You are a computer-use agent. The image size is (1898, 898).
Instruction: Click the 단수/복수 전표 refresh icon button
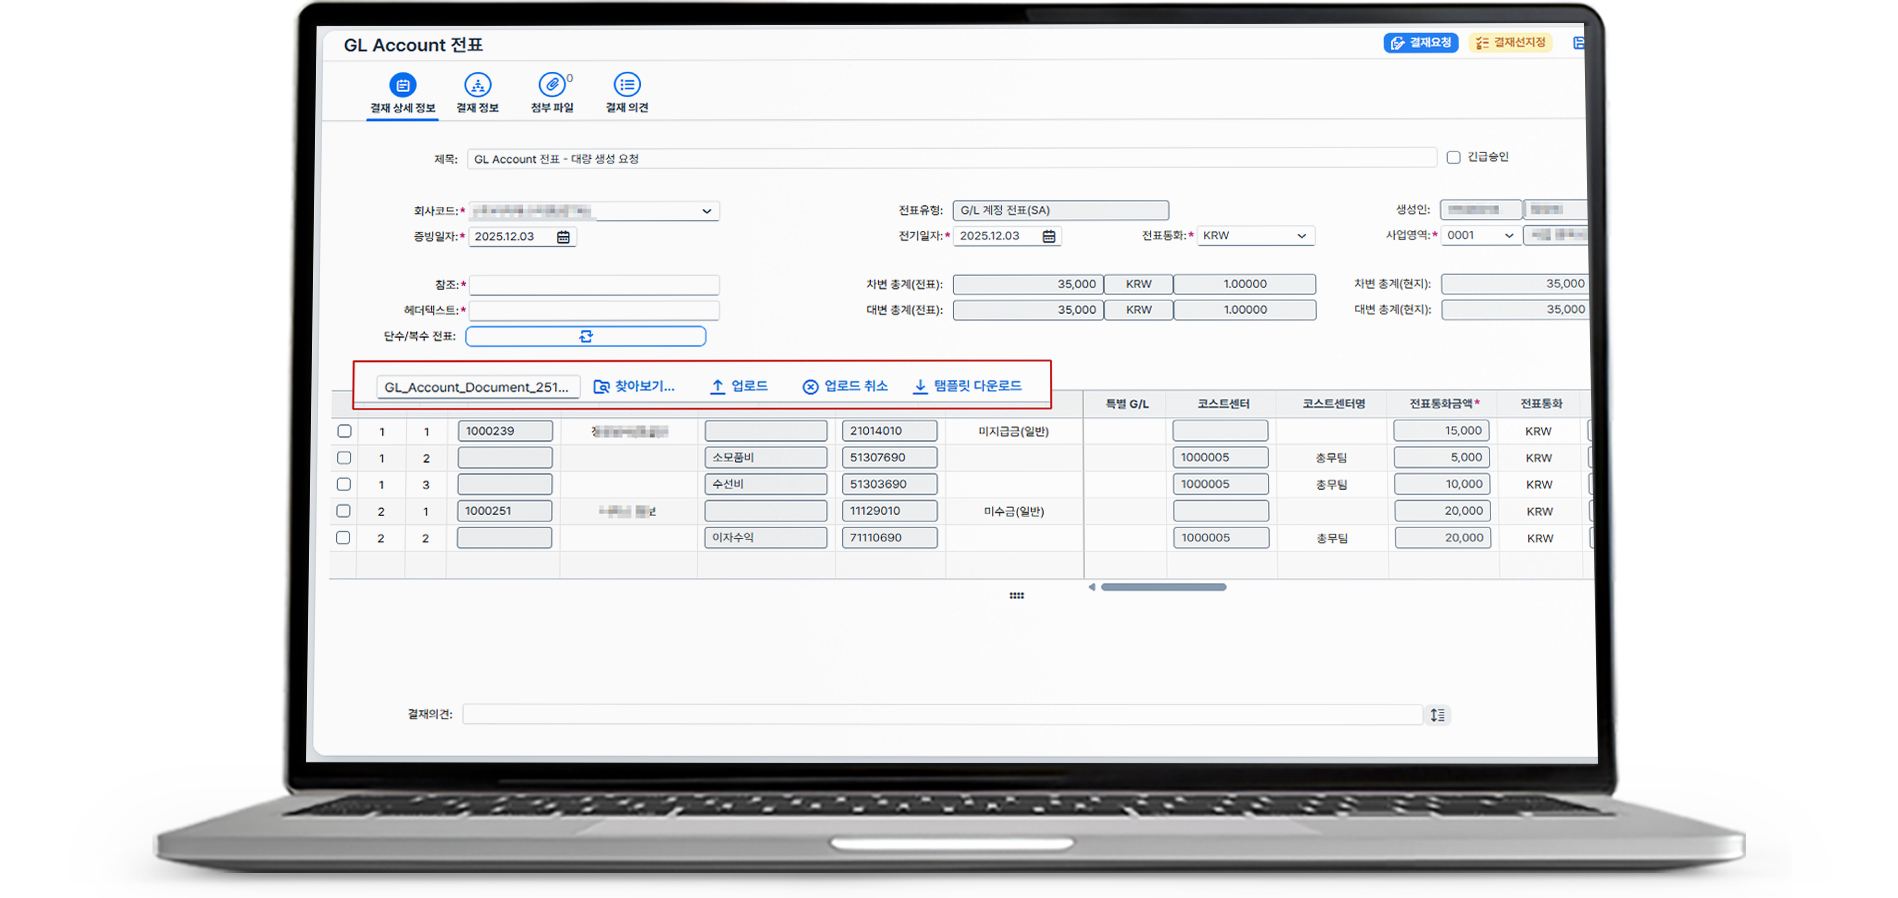pos(586,336)
